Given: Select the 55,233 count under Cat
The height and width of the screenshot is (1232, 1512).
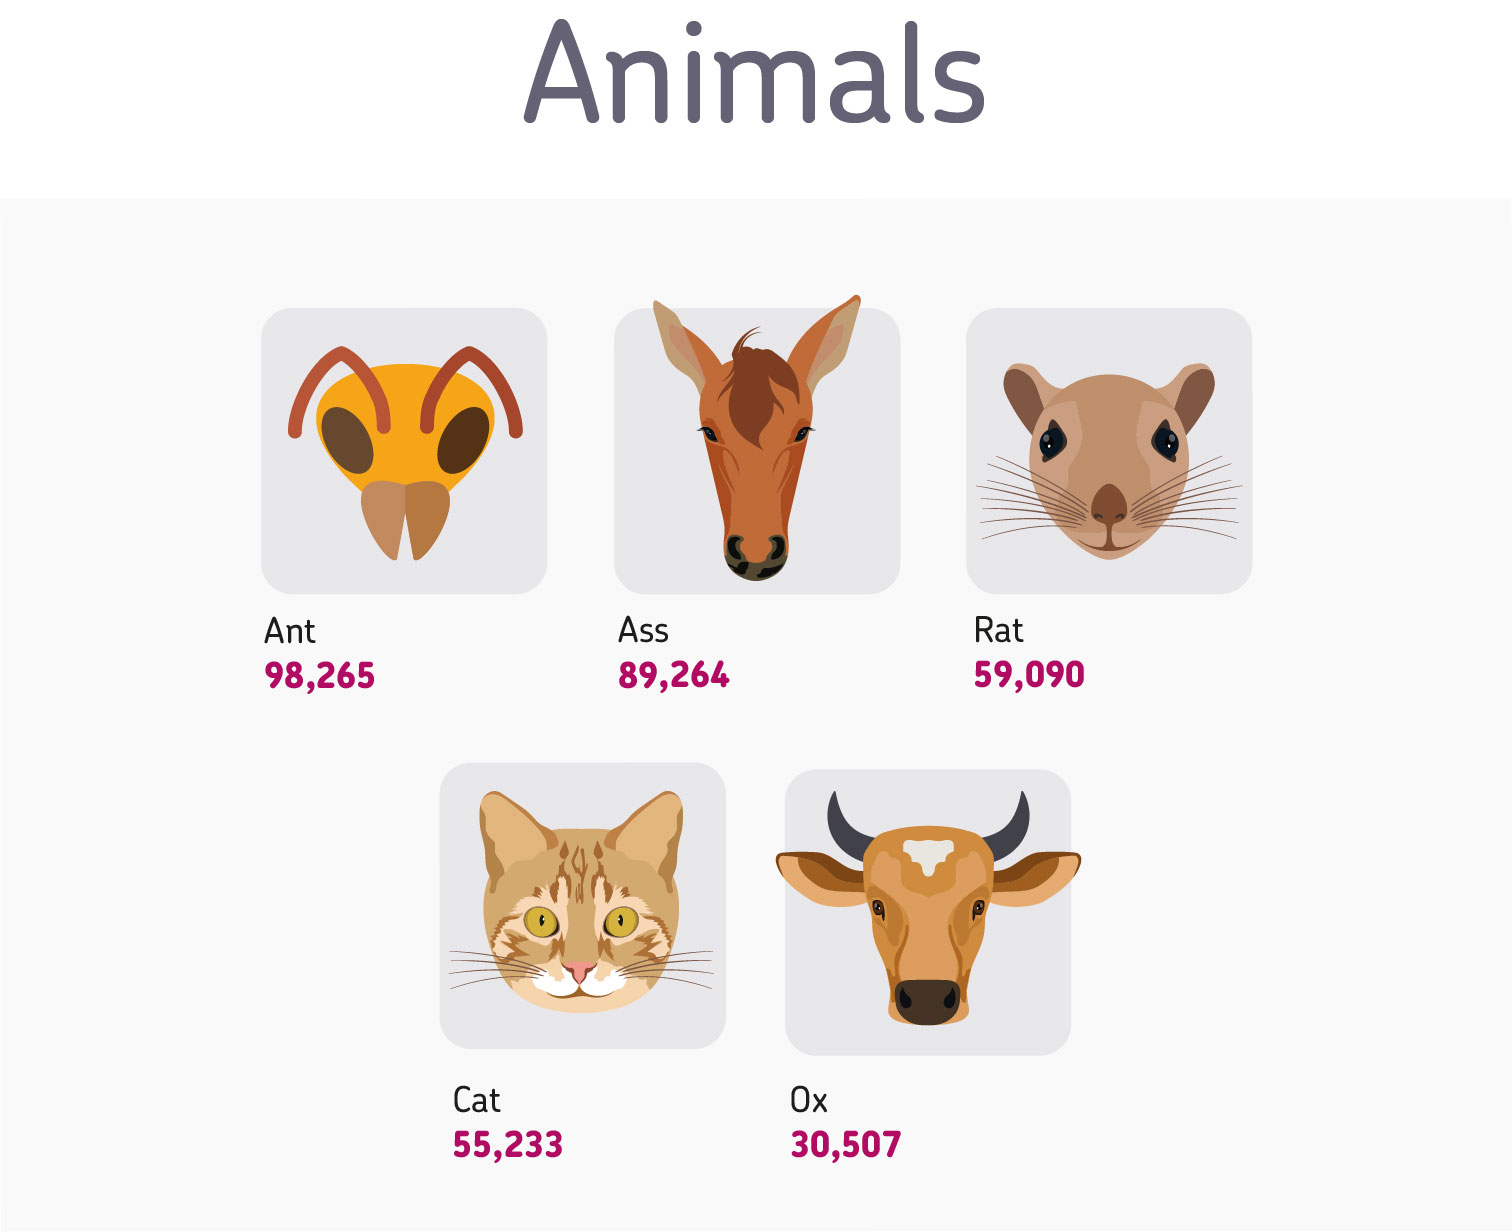Looking at the screenshot, I should (508, 1144).
